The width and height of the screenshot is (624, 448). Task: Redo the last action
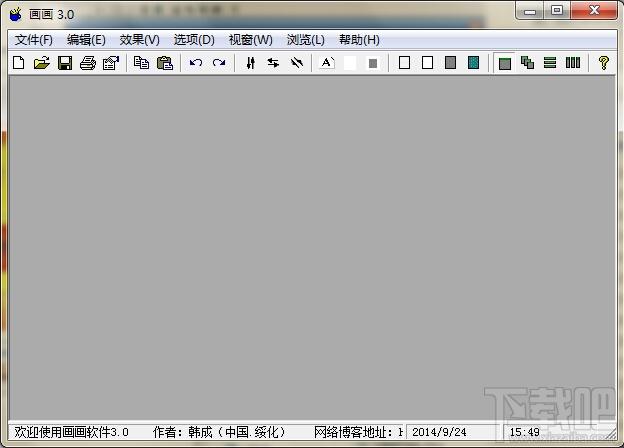219,63
